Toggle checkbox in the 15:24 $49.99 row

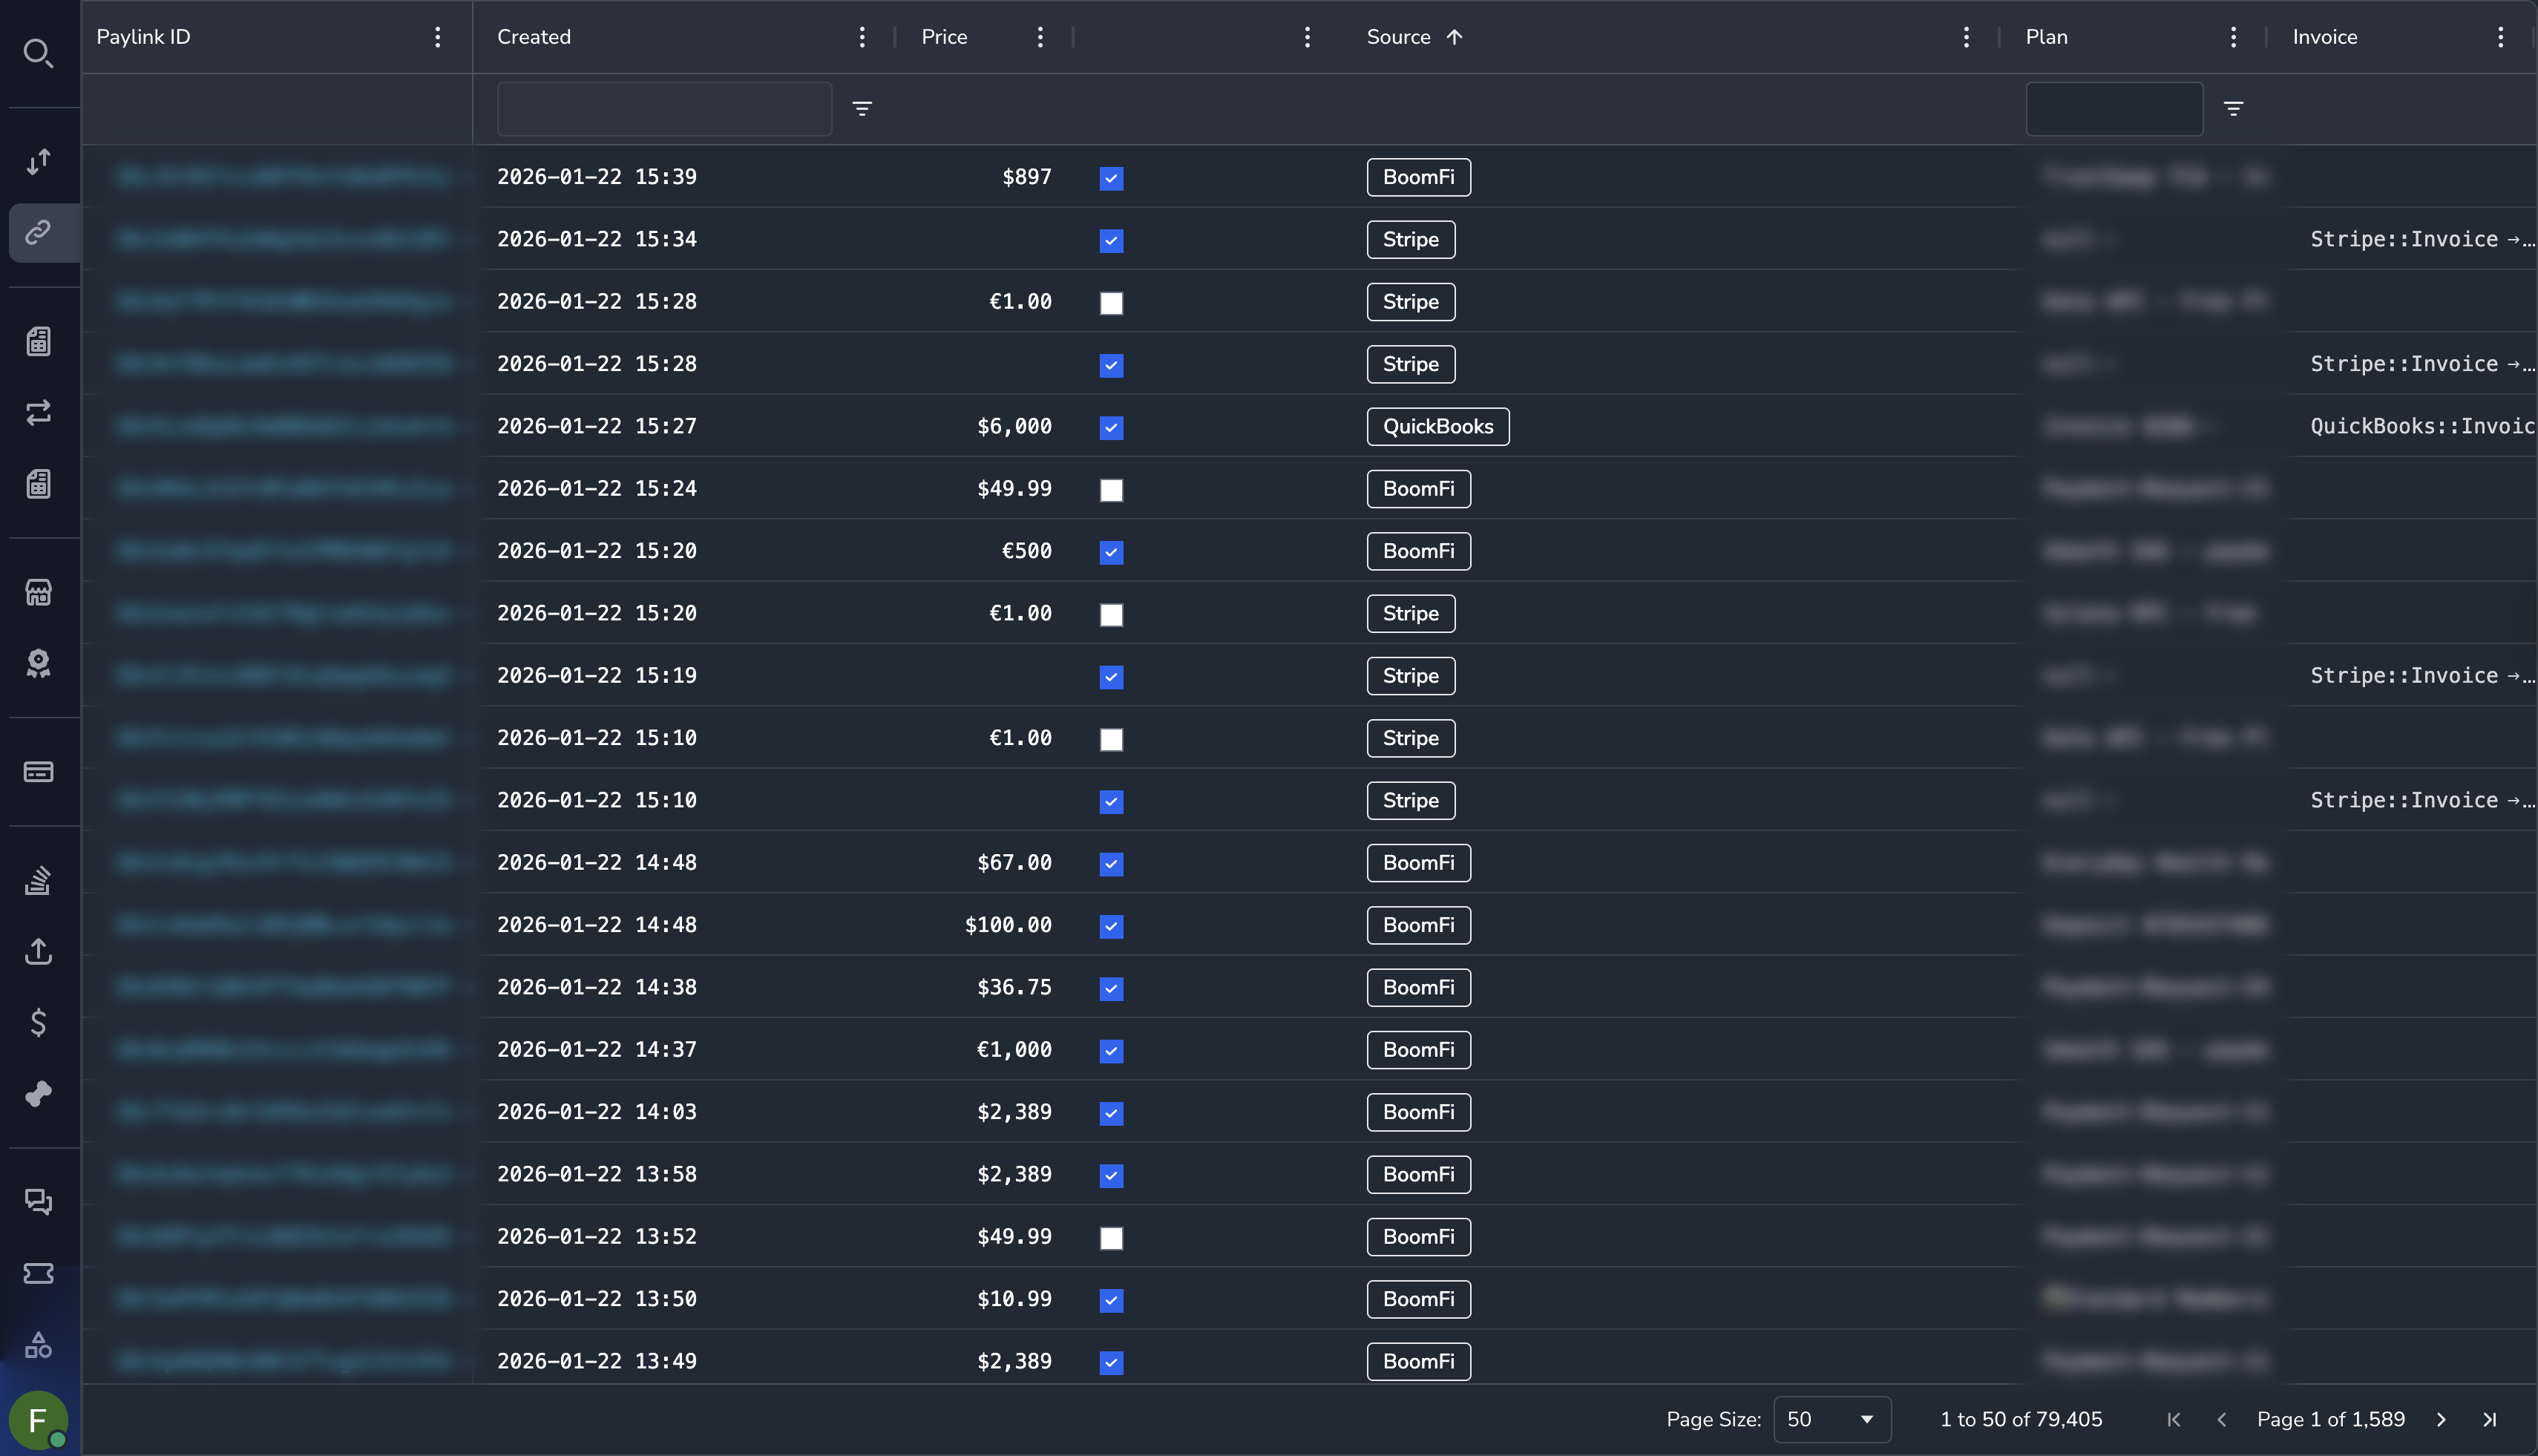click(x=1111, y=490)
